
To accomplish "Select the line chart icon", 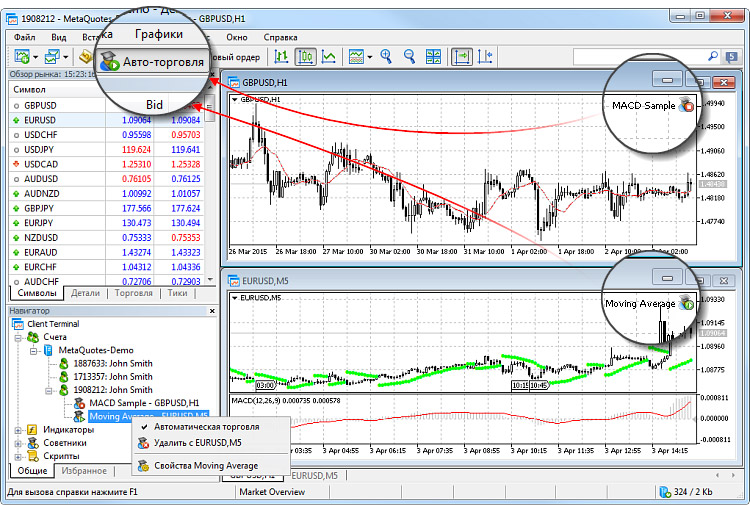I will [329, 57].
